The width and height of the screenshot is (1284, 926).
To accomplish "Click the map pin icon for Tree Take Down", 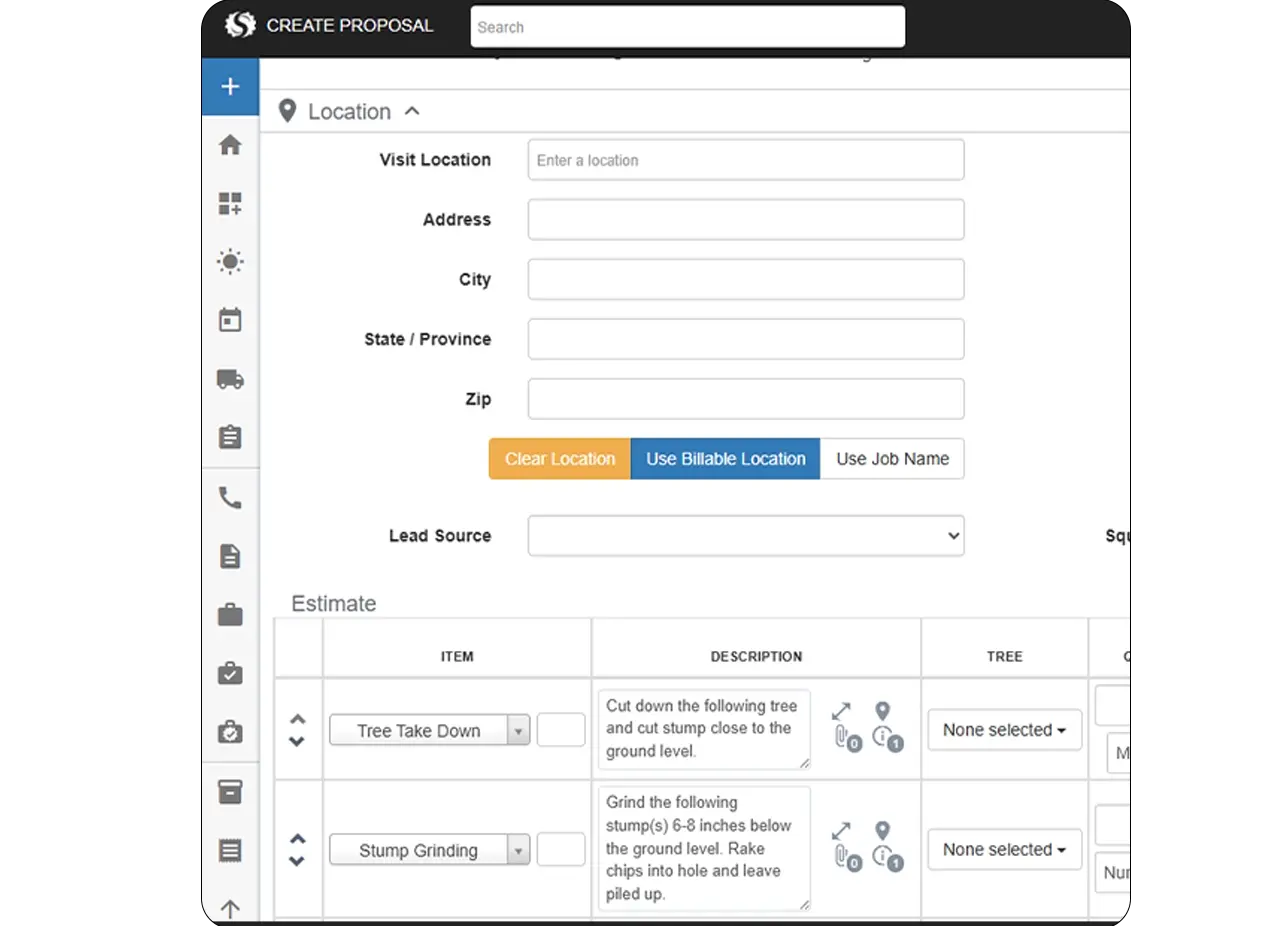I will click(x=882, y=711).
